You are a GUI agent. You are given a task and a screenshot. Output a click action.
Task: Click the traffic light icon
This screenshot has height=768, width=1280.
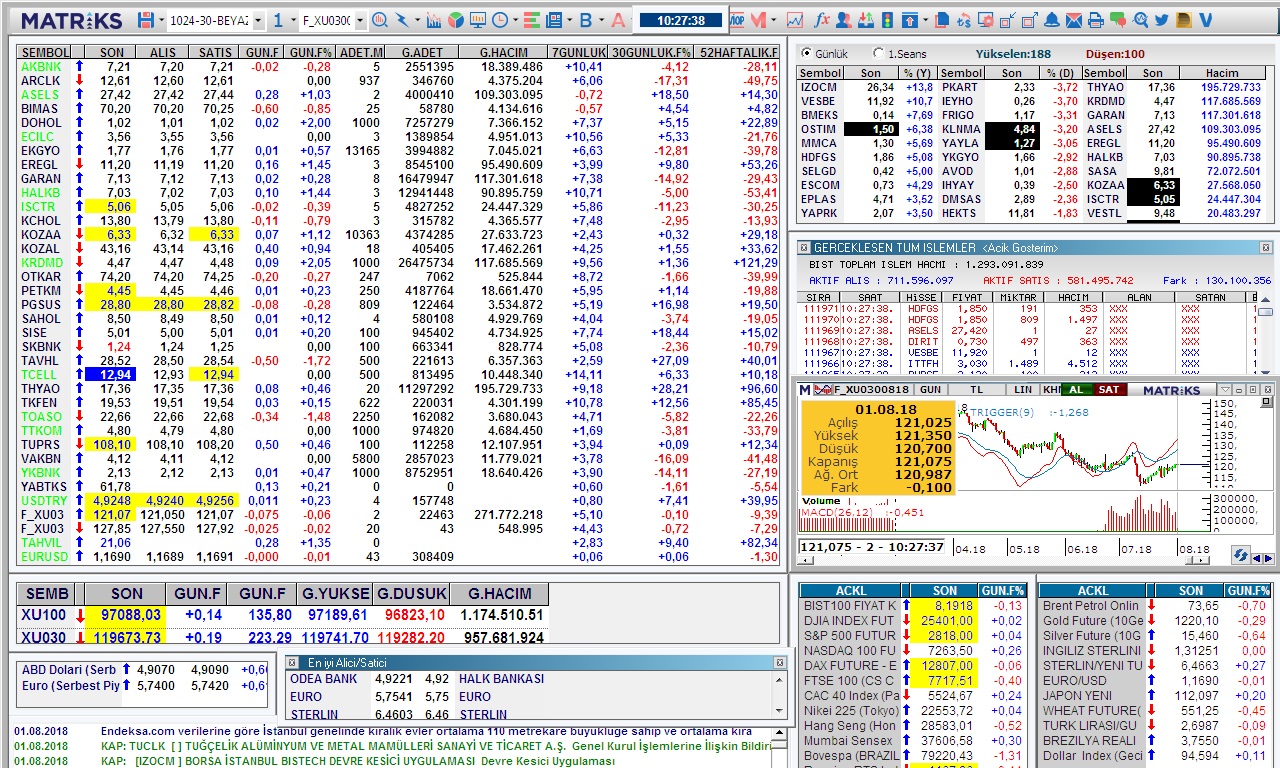(x=887, y=20)
